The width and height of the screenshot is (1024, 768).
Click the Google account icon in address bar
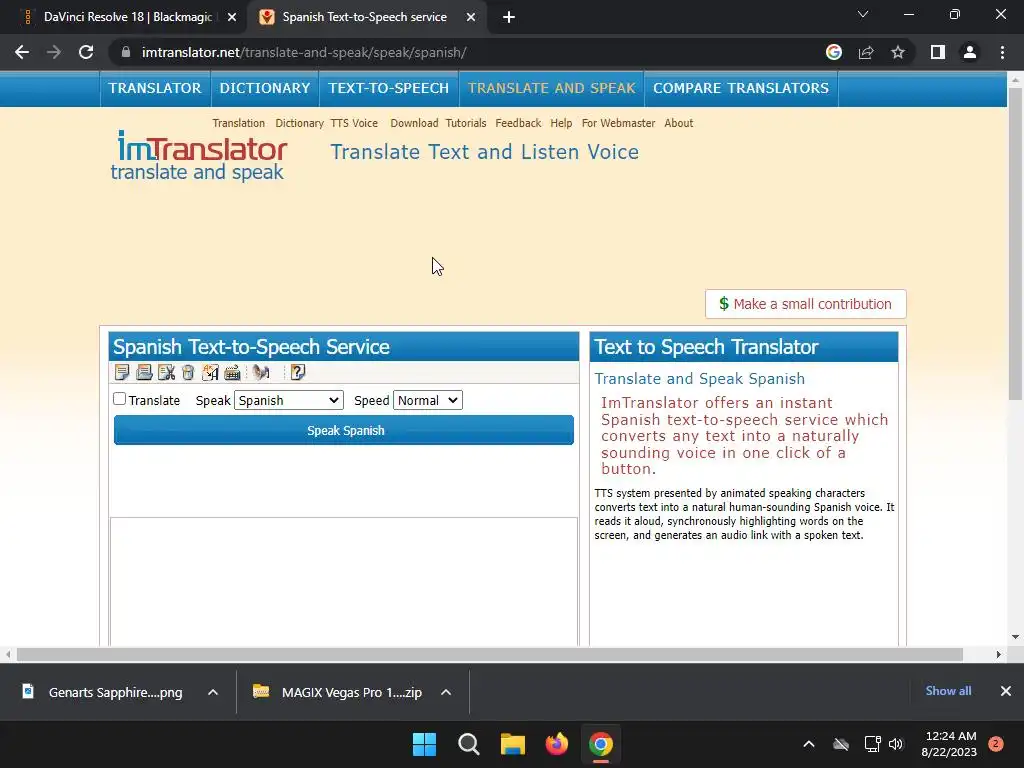tap(834, 52)
